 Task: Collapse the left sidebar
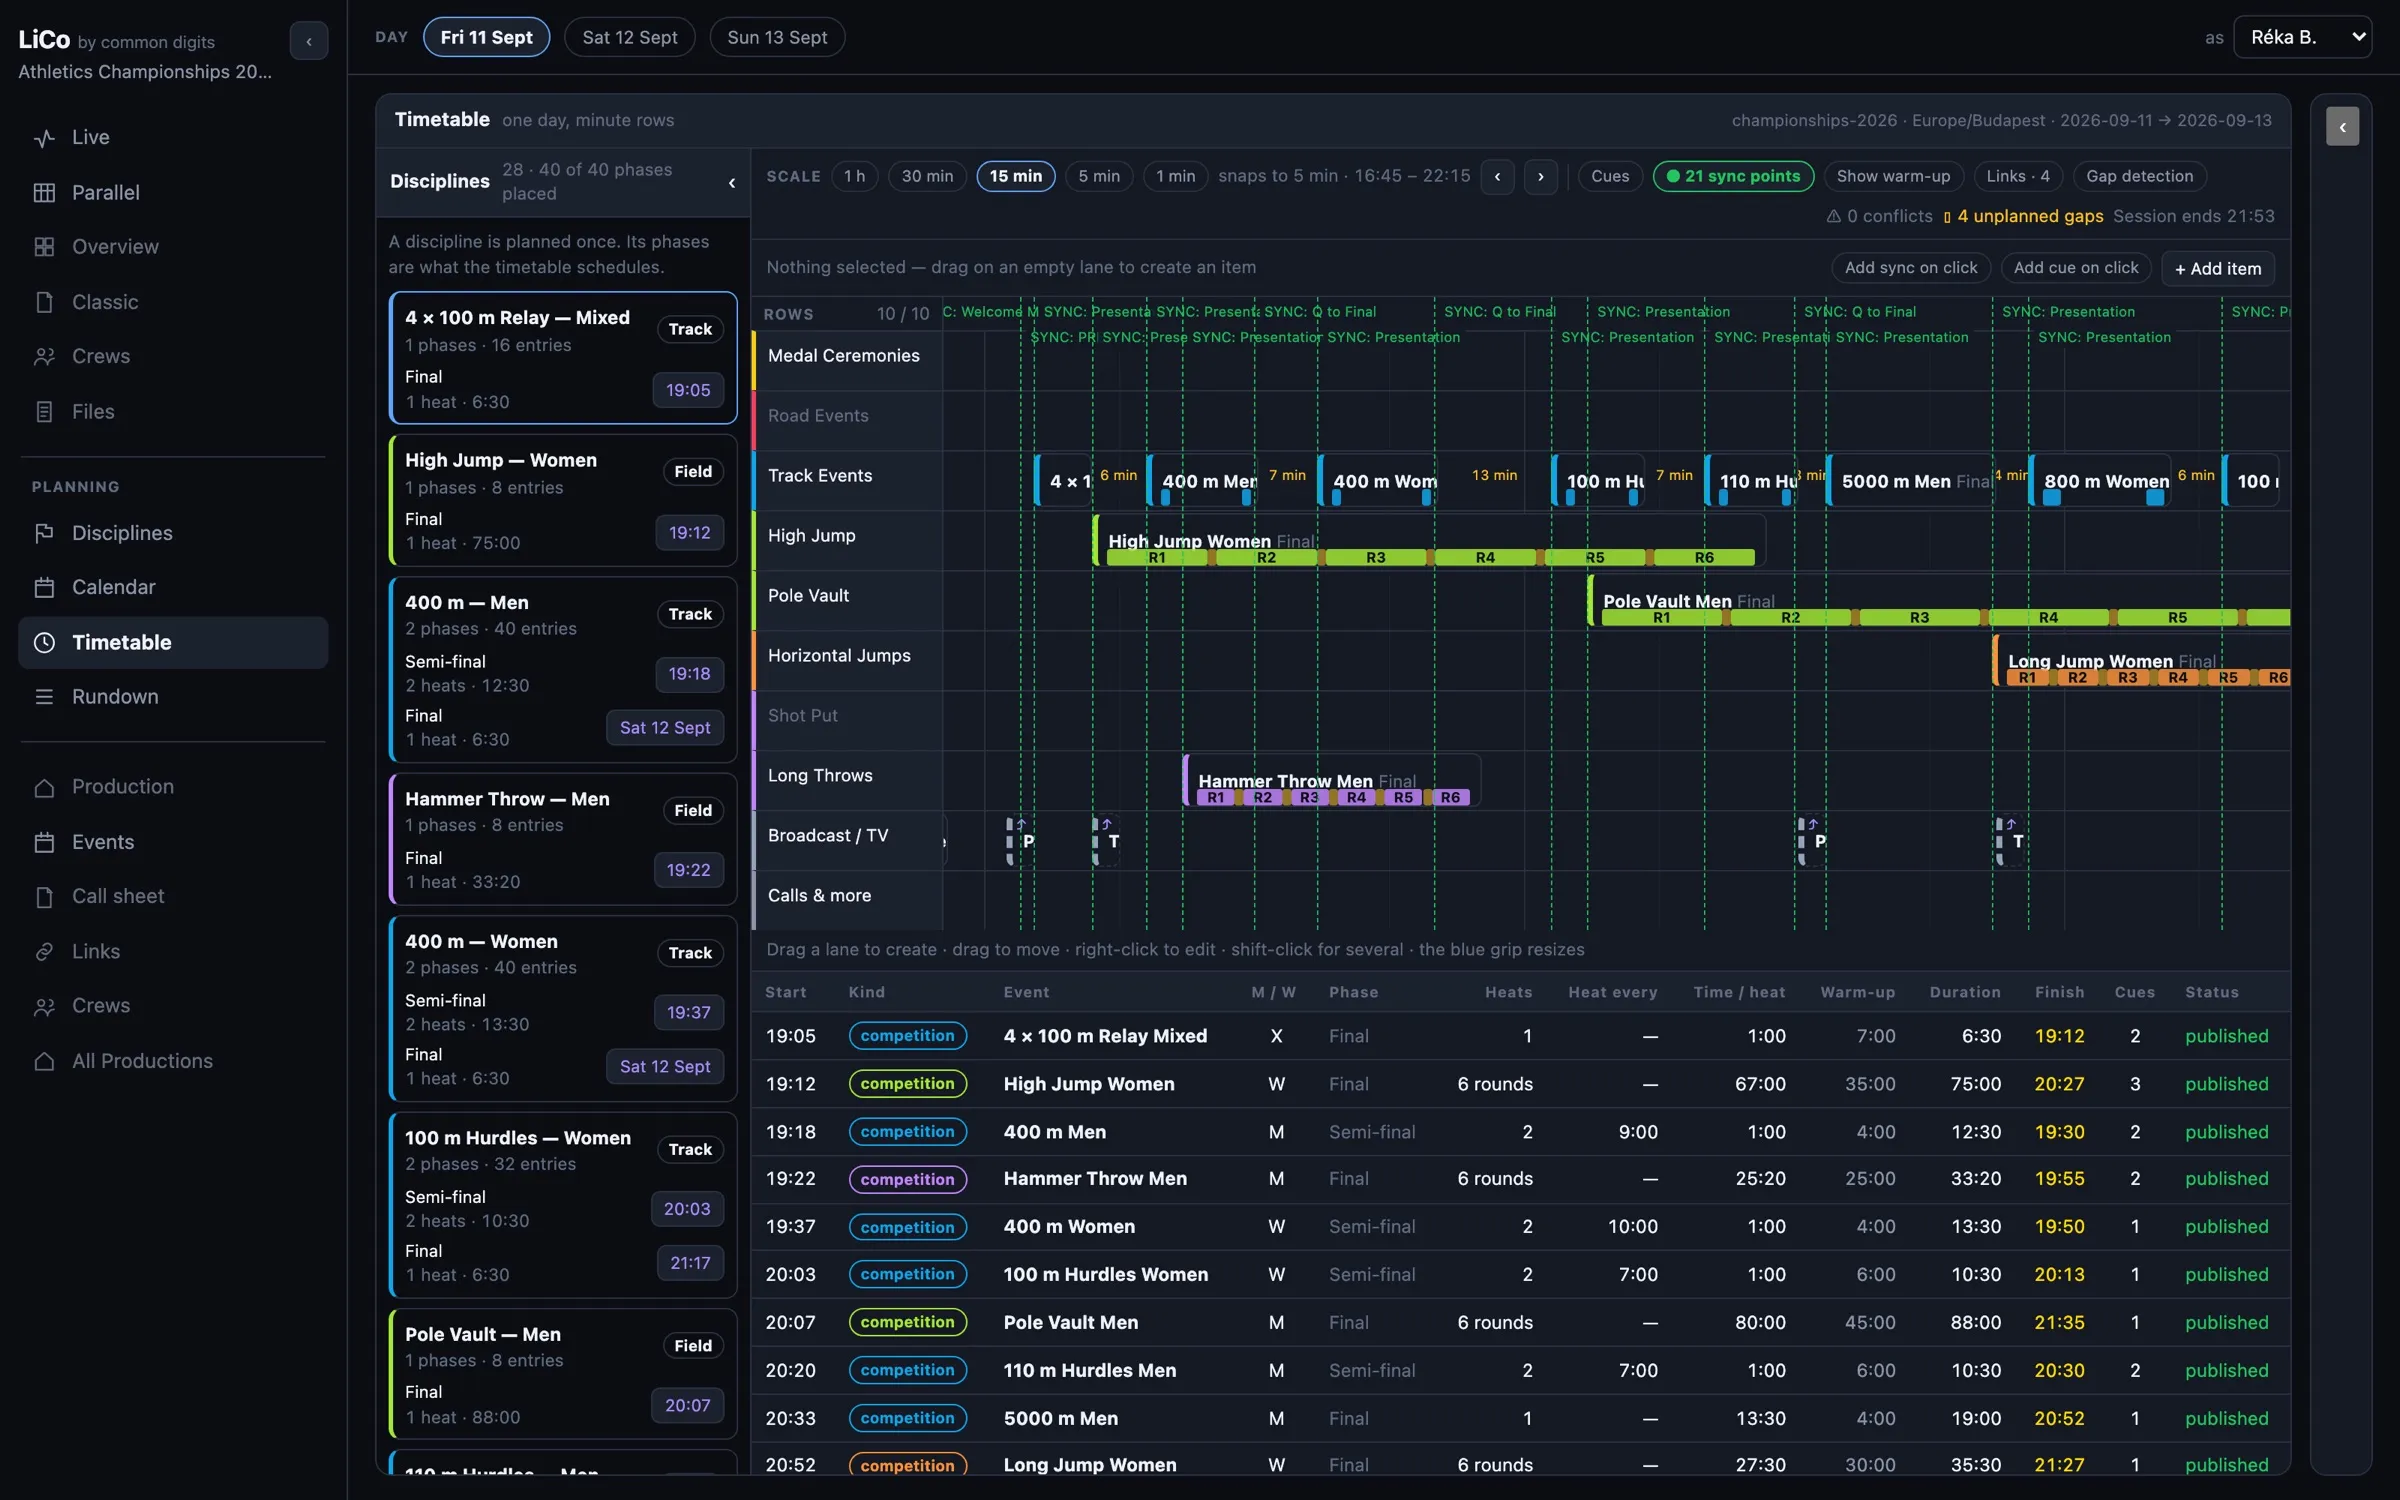tap(309, 41)
